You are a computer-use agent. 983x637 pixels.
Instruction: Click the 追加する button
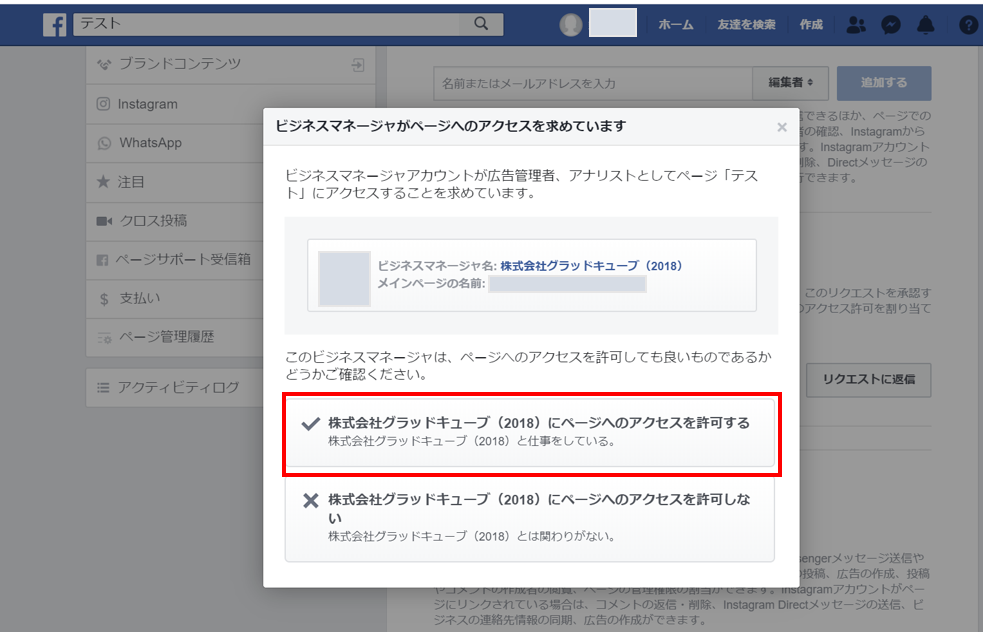884,83
